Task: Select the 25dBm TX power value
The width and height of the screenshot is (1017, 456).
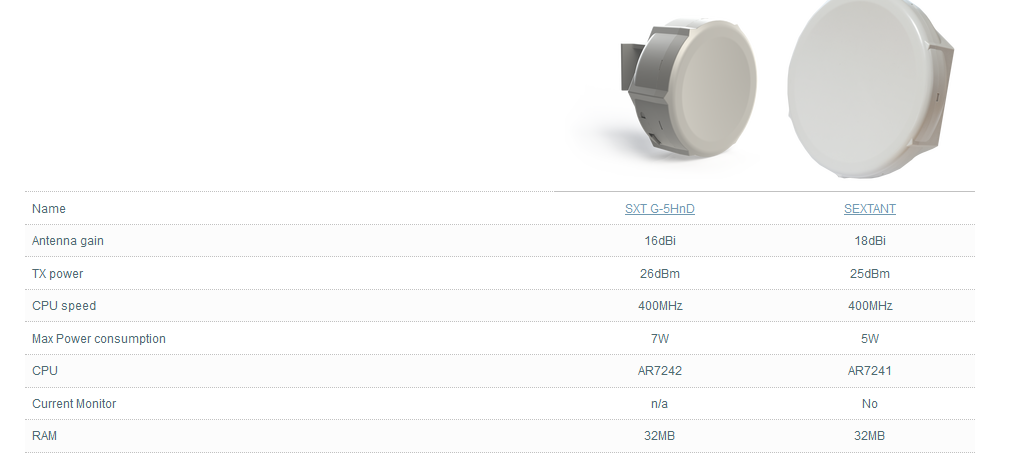Action: (x=869, y=274)
